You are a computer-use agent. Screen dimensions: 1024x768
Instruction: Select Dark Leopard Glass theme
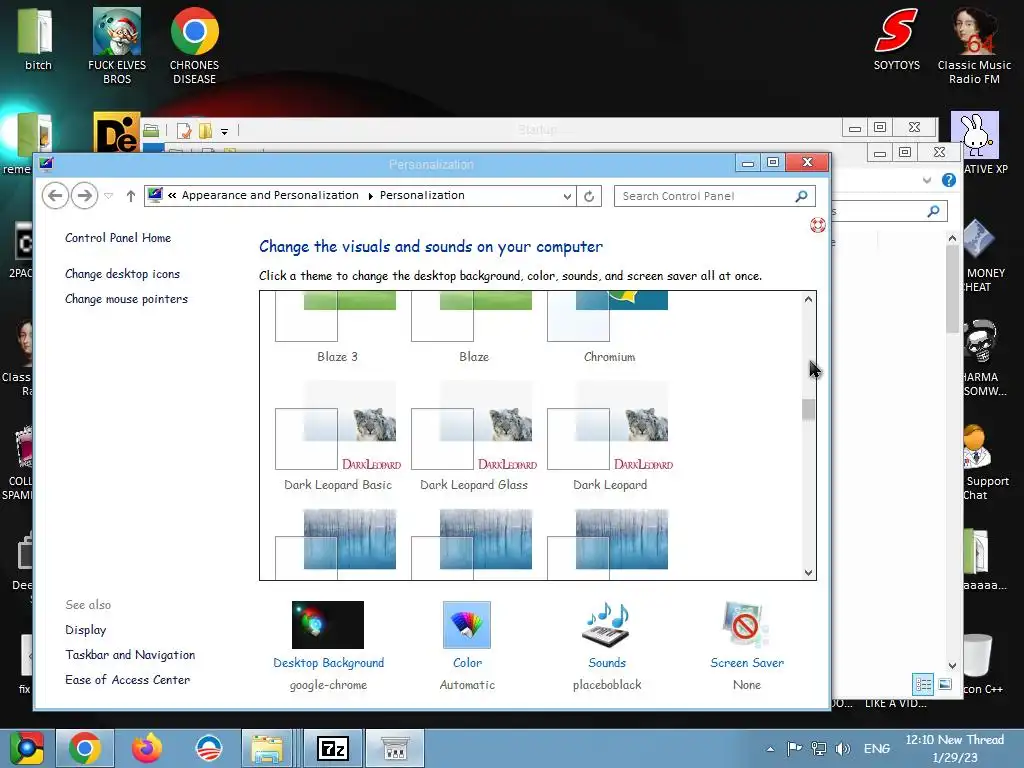(473, 436)
